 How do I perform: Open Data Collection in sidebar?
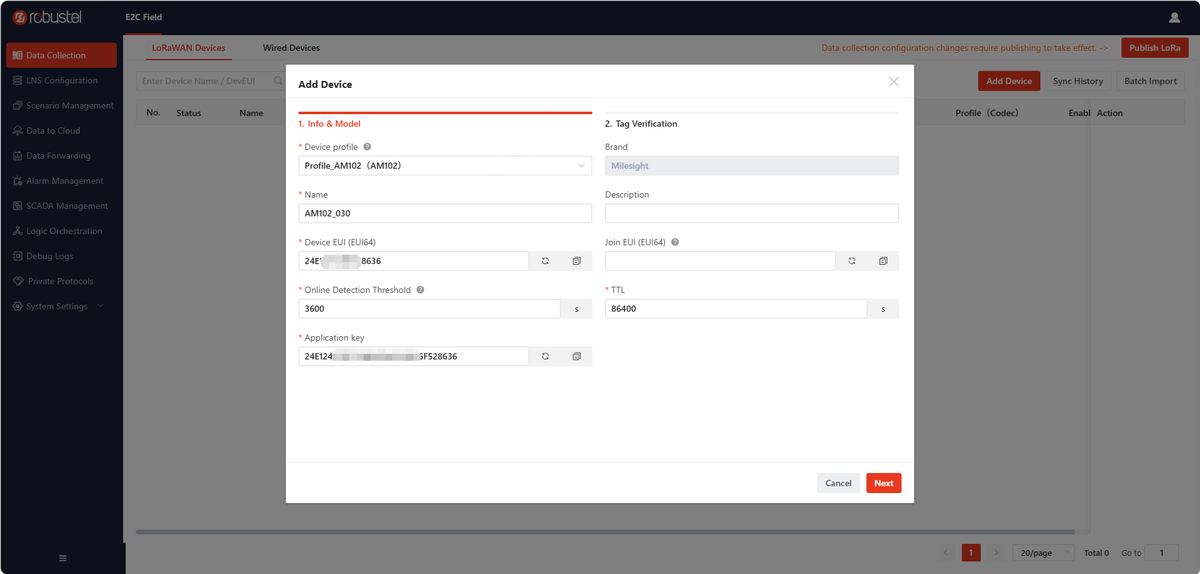pyautogui.click(x=62, y=55)
